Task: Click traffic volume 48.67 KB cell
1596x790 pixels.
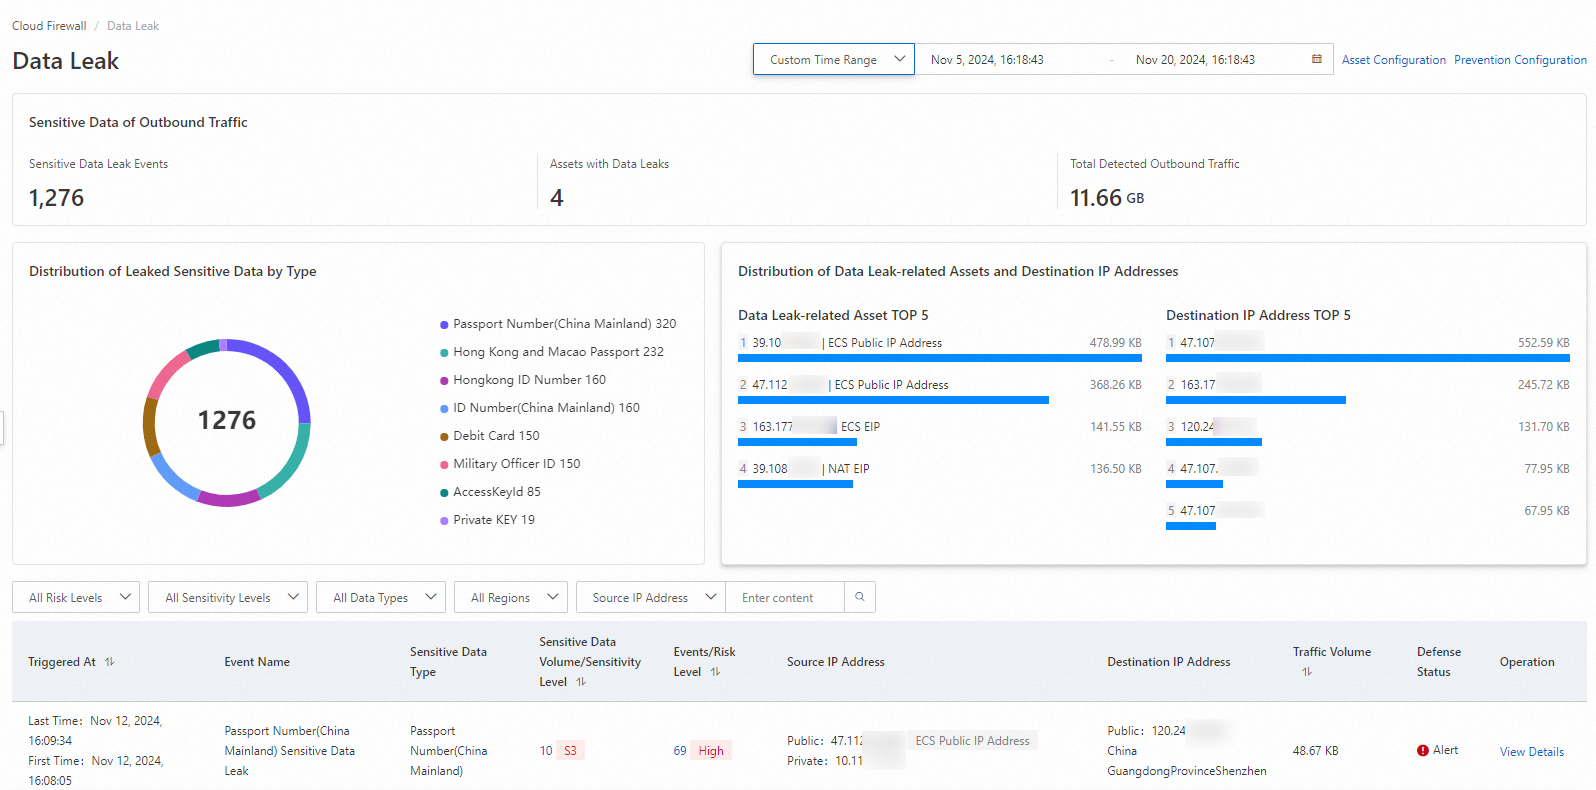Action: pos(1315,751)
